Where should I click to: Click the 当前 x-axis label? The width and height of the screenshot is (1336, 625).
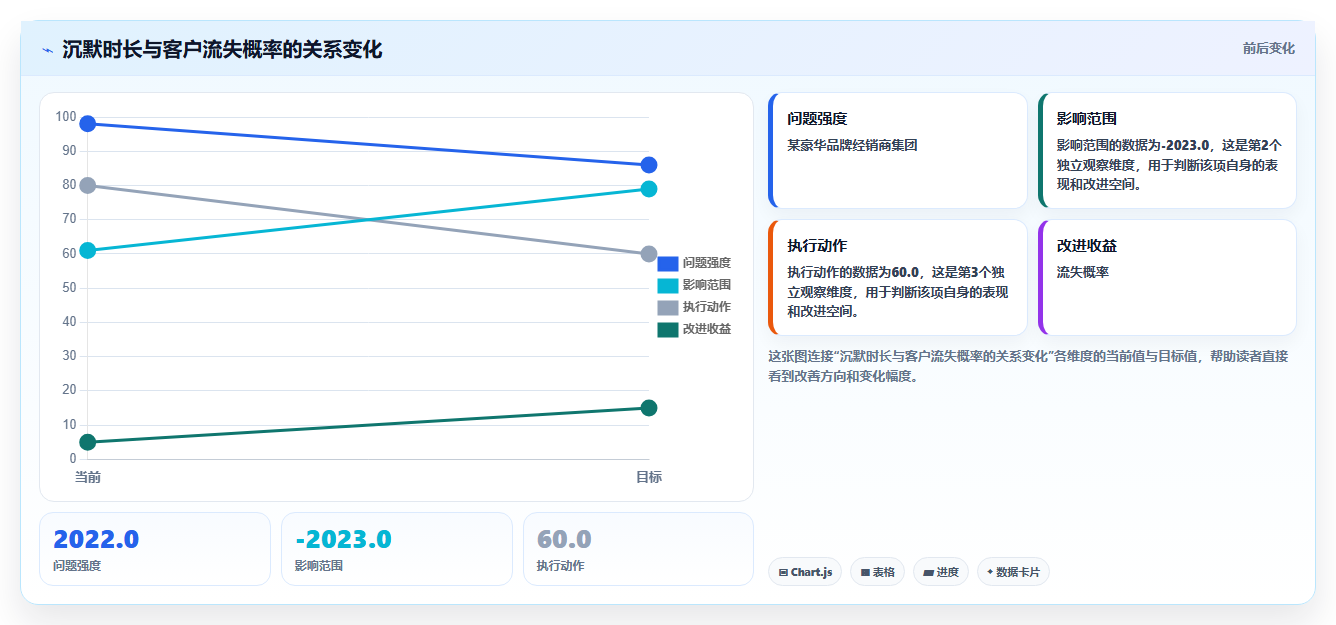(x=88, y=478)
